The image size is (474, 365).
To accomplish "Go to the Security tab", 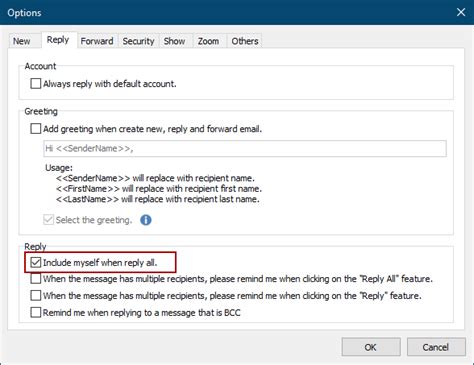I will 138,41.
